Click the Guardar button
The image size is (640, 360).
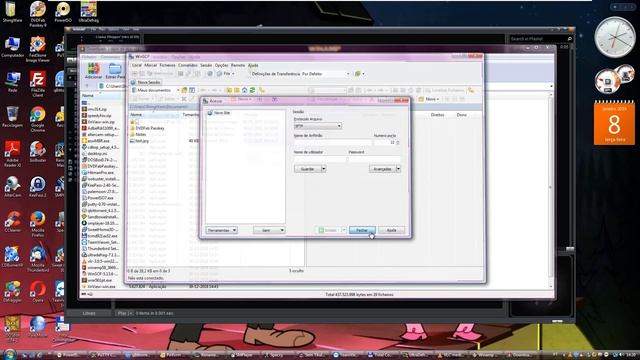click(307, 169)
